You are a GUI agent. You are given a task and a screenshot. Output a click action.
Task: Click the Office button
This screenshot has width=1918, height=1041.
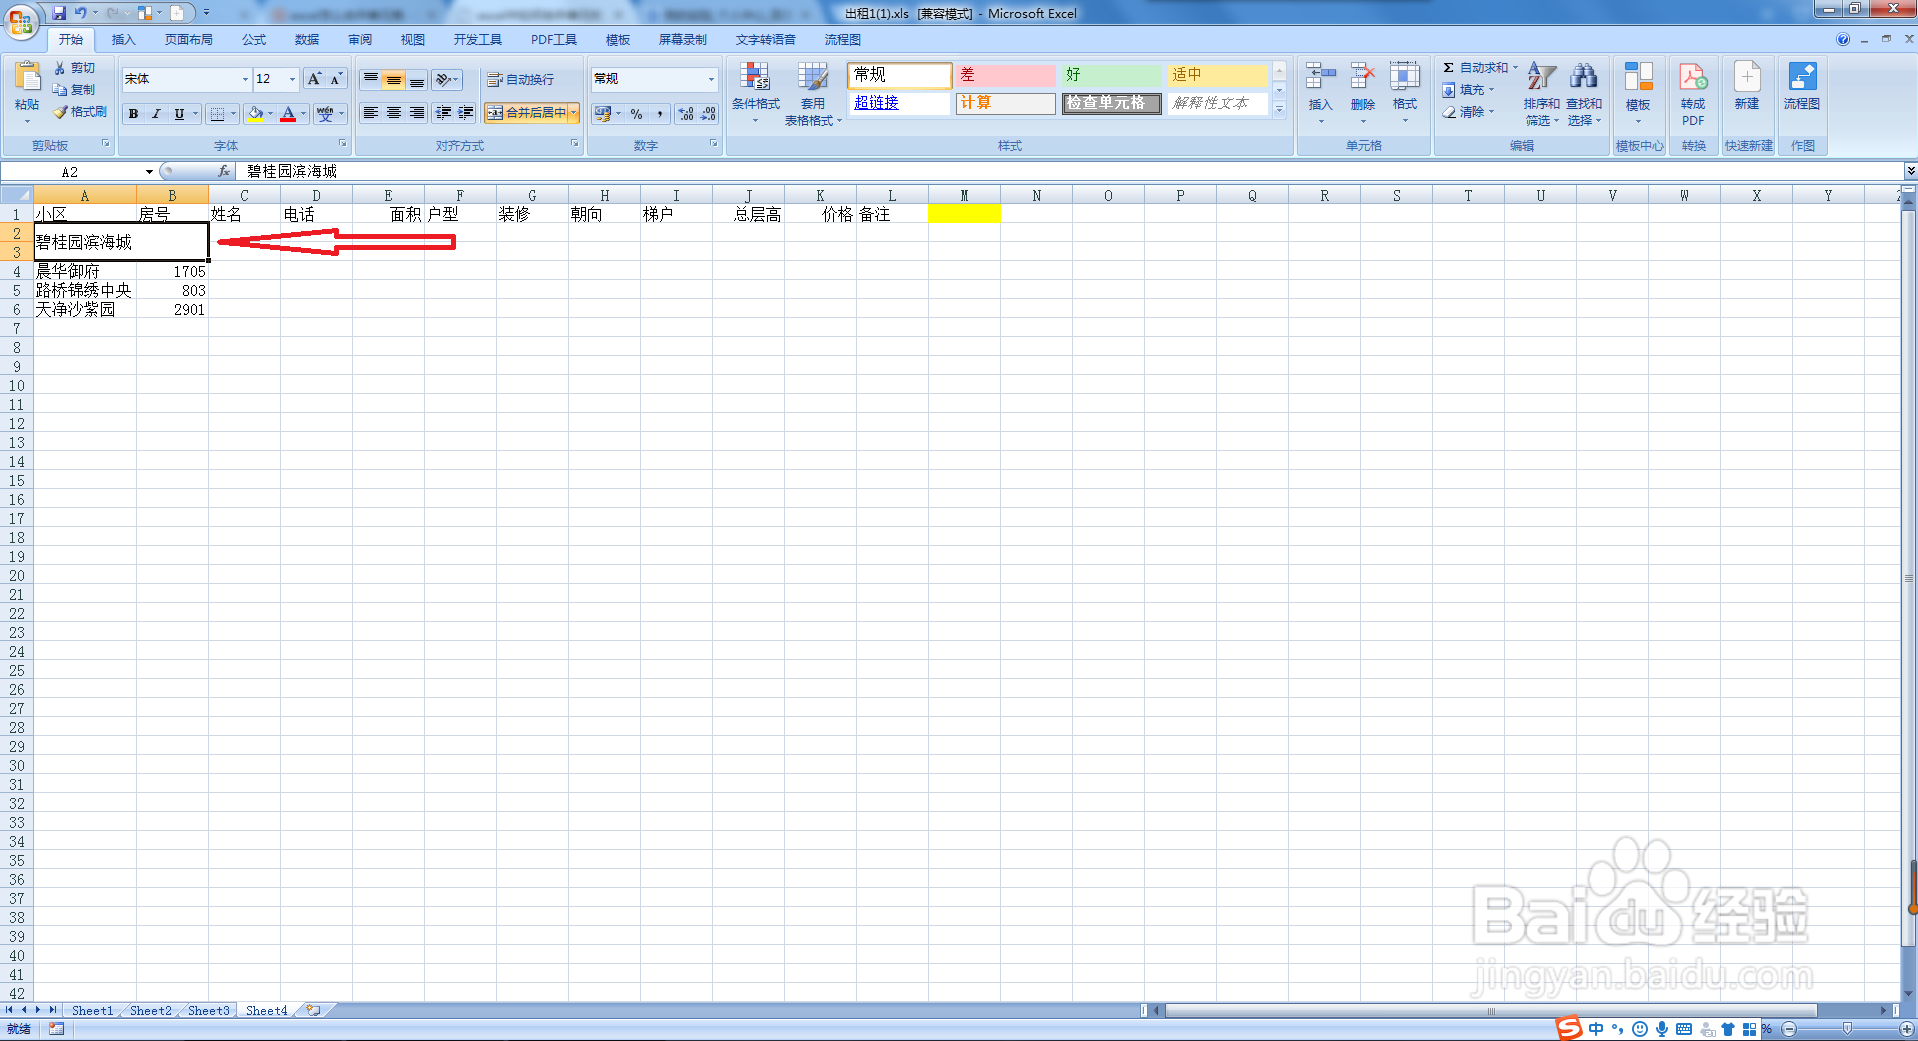point(21,21)
